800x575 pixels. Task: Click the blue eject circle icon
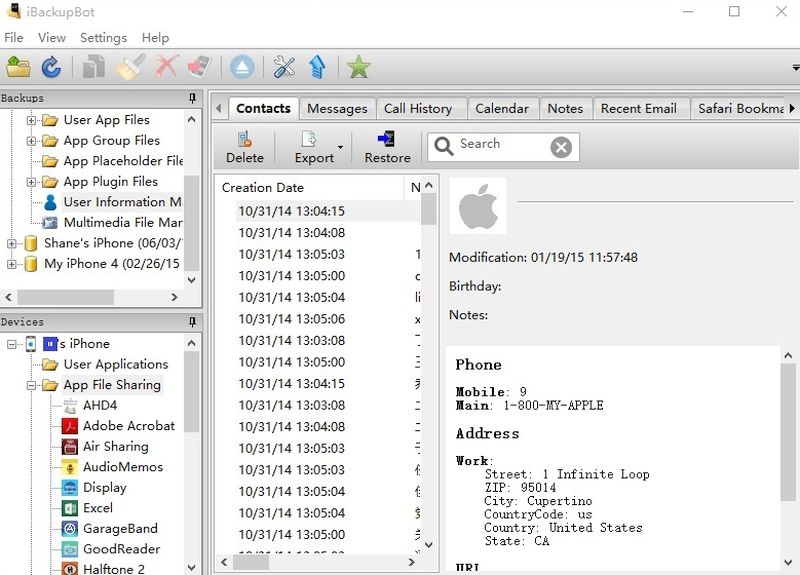(242, 67)
